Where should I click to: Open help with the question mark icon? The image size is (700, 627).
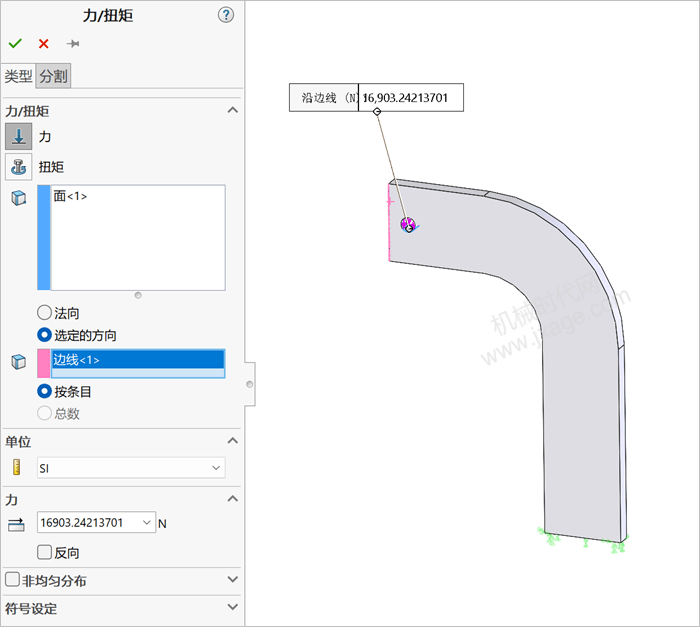click(226, 15)
